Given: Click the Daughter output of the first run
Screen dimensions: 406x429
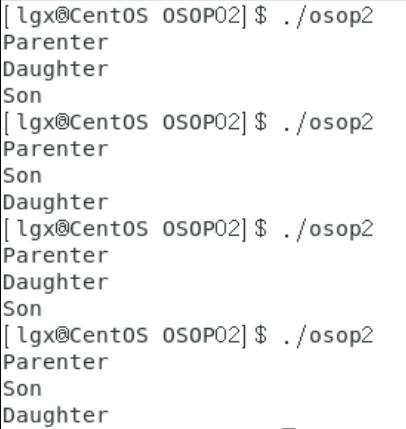Looking at the screenshot, I should 56,70.
